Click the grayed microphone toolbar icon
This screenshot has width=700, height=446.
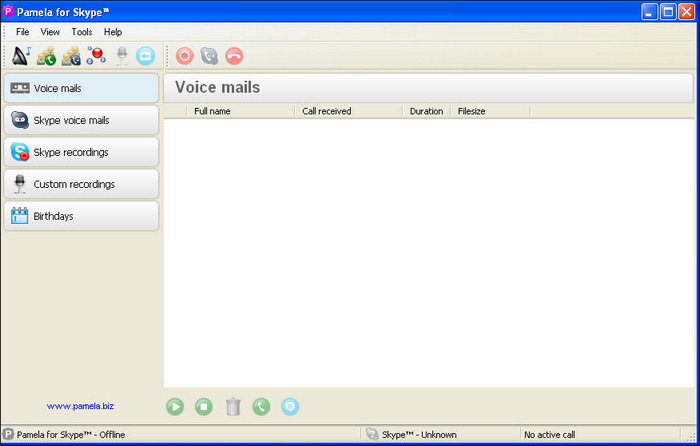pyautogui.click(x=121, y=56)
